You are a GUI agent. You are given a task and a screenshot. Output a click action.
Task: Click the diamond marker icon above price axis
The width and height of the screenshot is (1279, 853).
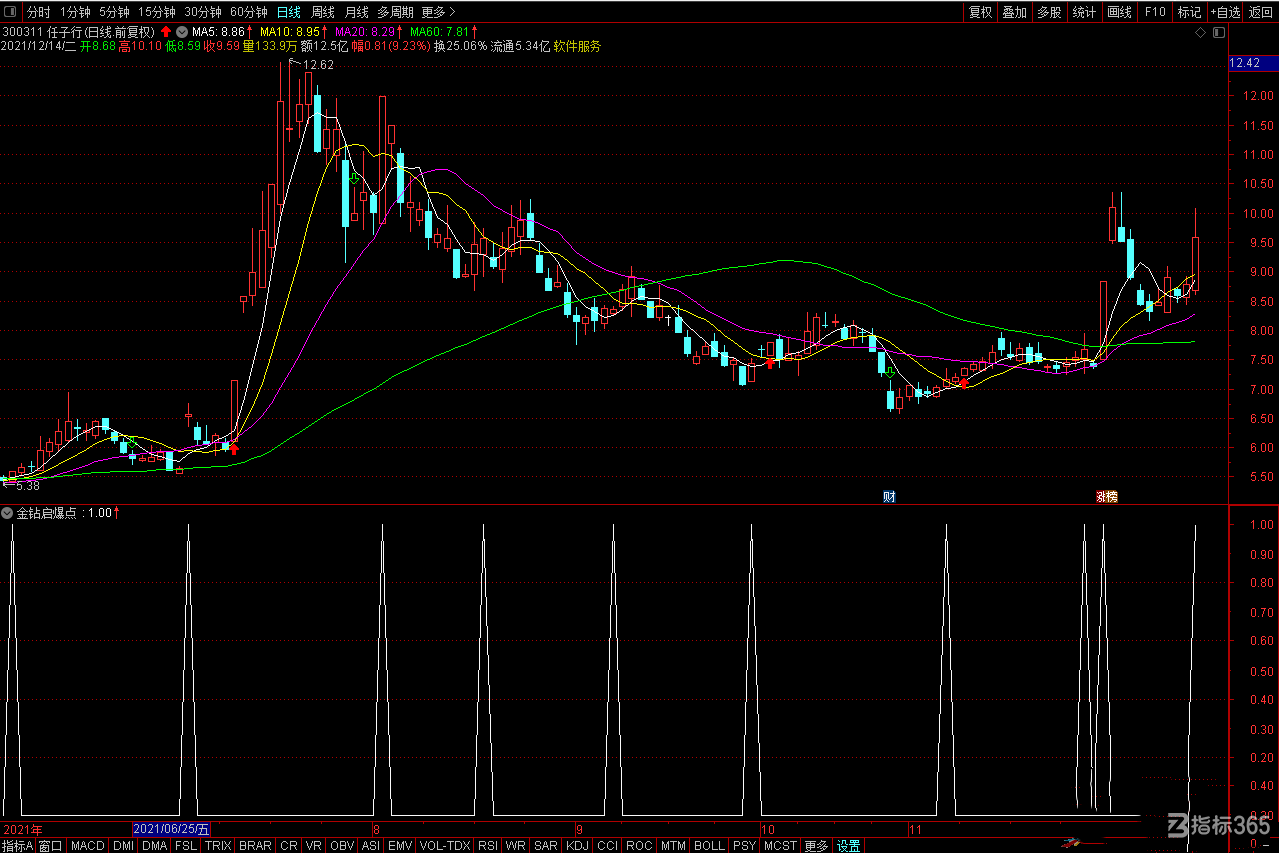pyautogui.click(x=1200, y=33)
